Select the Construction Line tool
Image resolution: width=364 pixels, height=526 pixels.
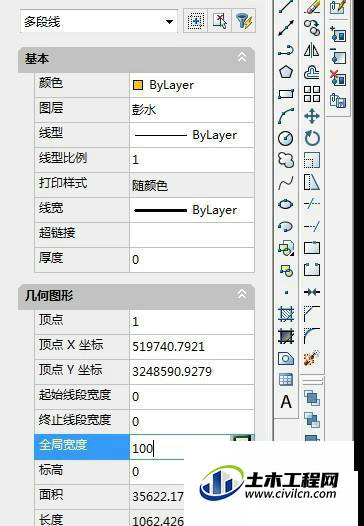(x=285, y=28)
